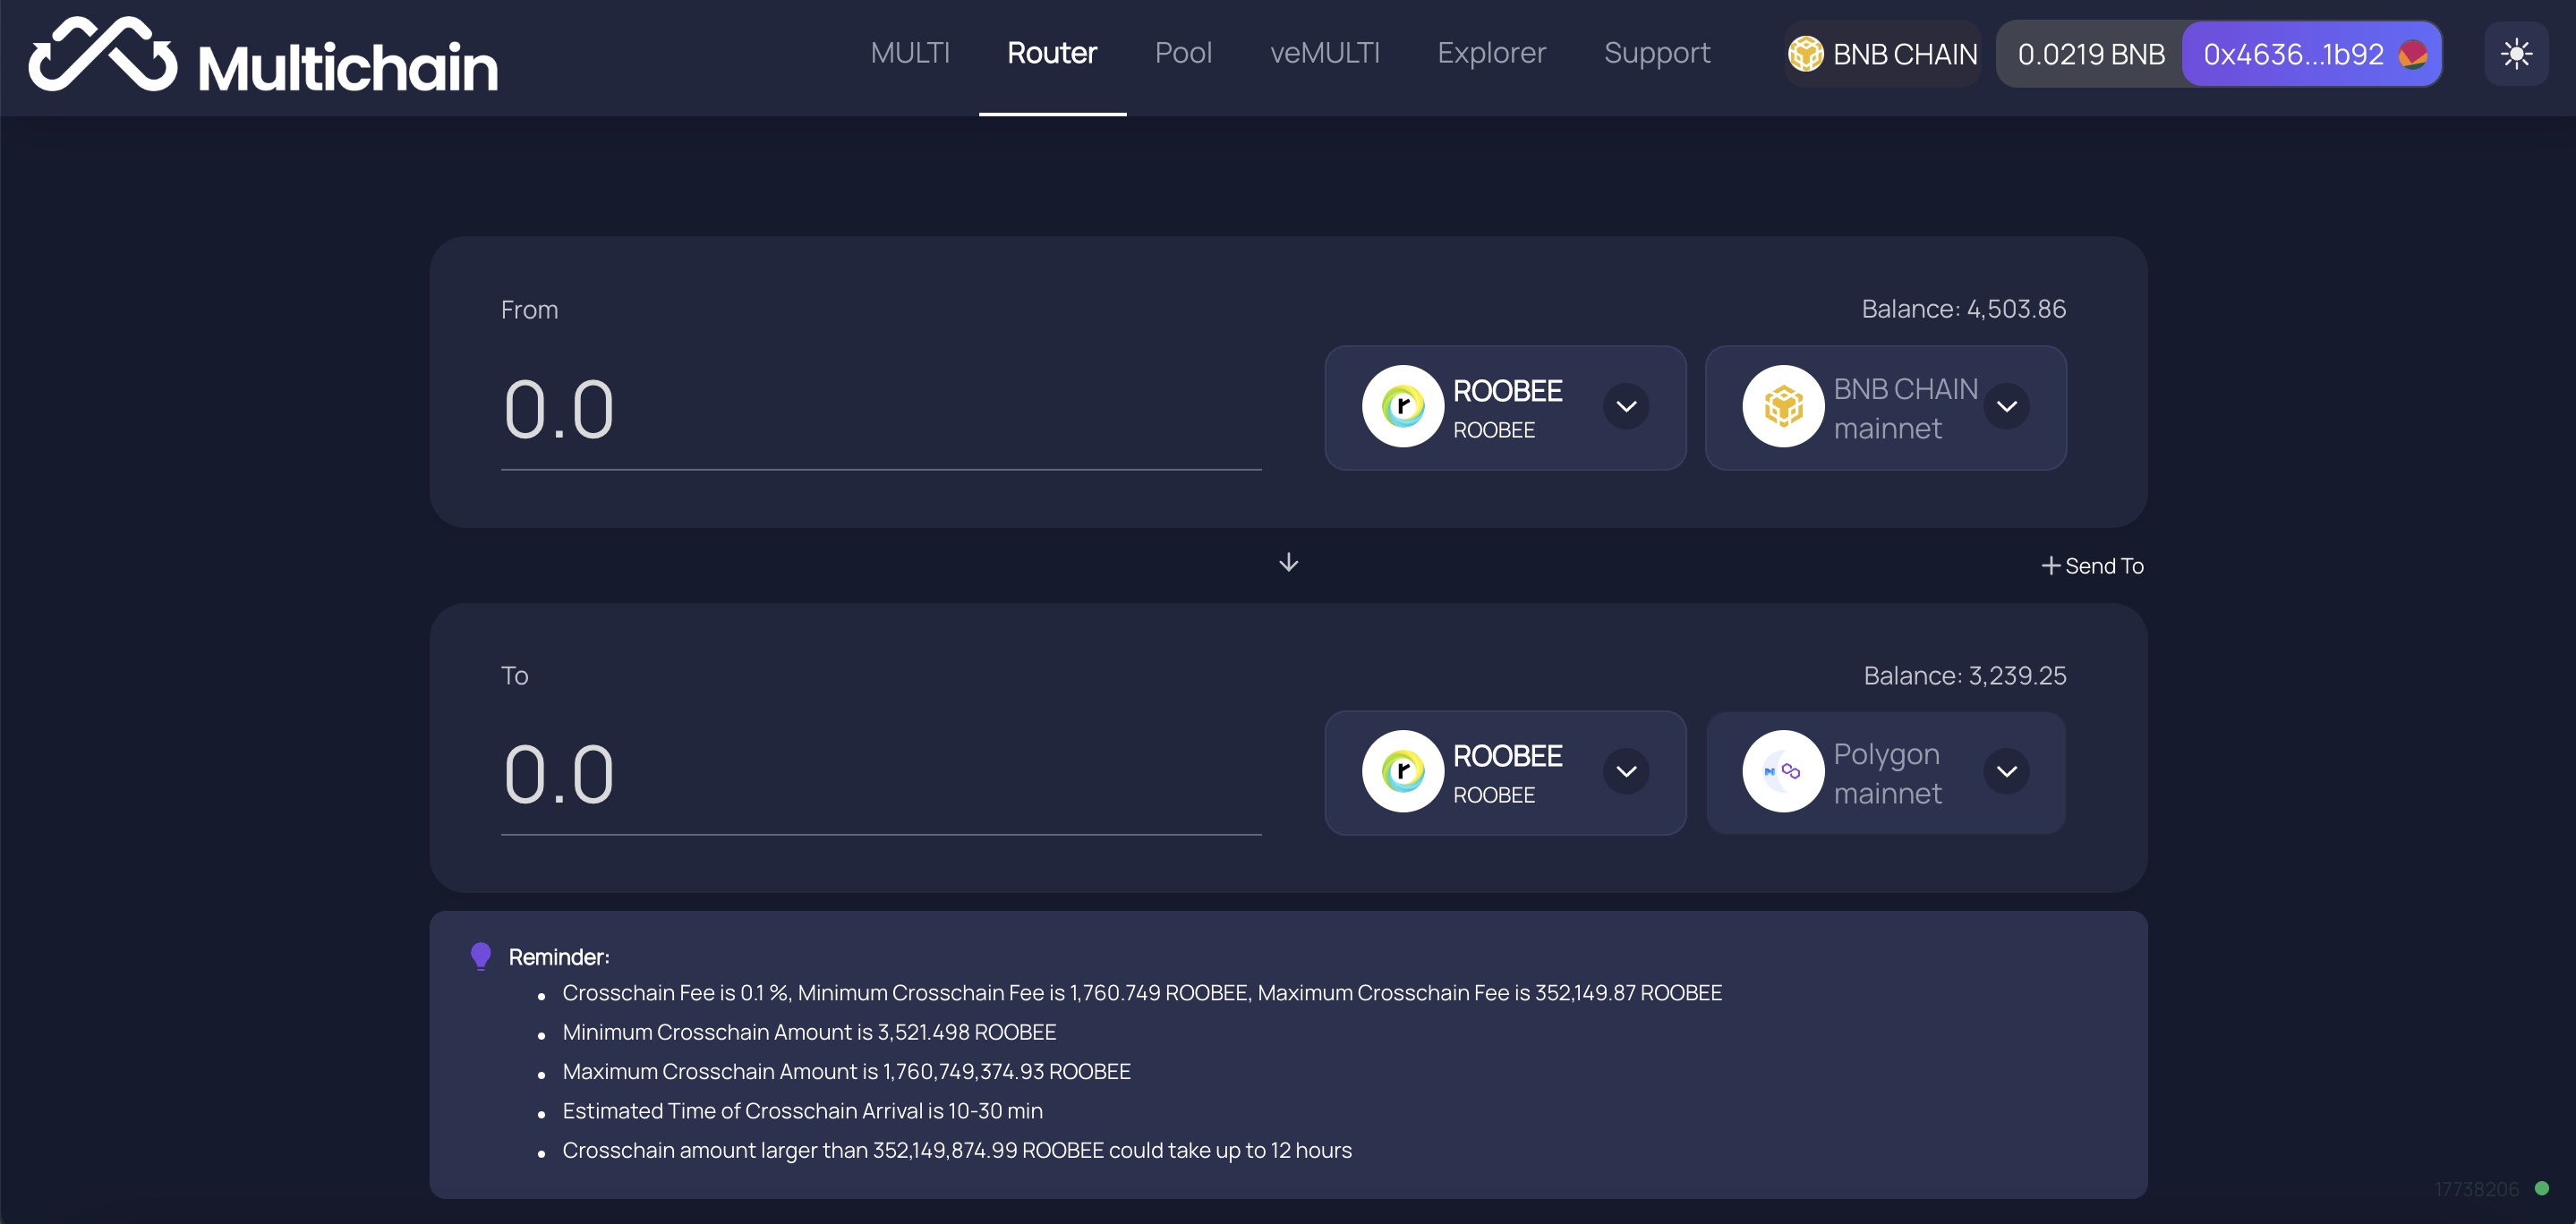This screenshot has height=1224, width=2576.
Task: Open the Support tab
Action: coord(1657,53)
